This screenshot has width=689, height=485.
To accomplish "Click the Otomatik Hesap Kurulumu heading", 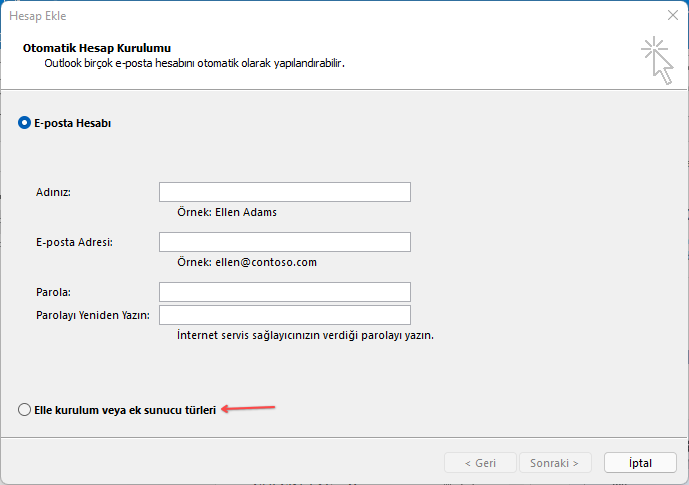I will 96,48.
